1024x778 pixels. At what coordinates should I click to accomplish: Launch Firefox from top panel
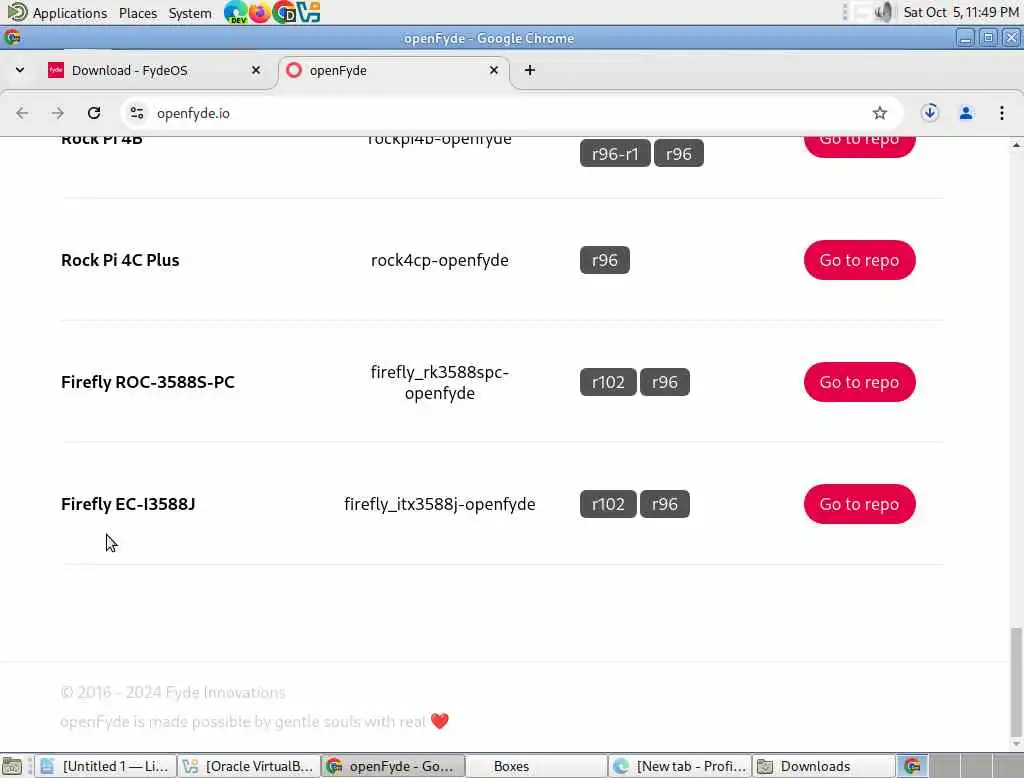click(x=259, y=12)
